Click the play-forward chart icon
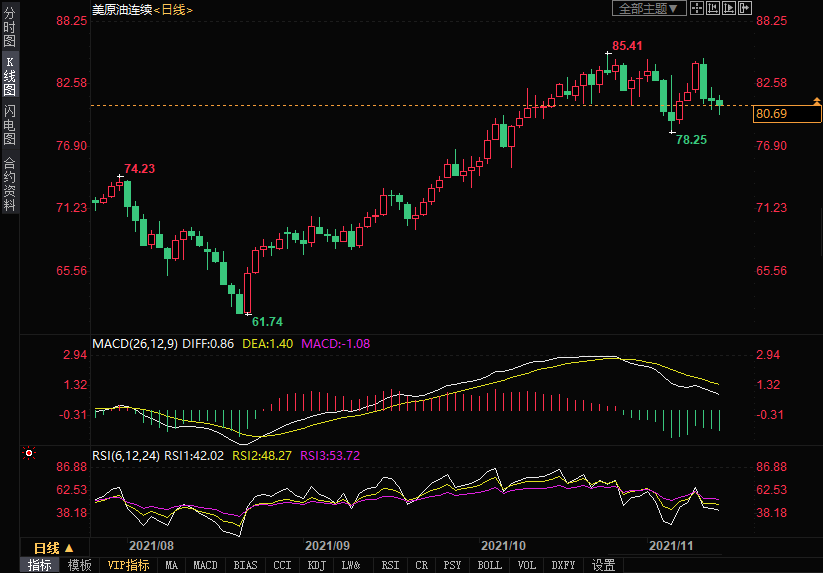 point(729,8)
